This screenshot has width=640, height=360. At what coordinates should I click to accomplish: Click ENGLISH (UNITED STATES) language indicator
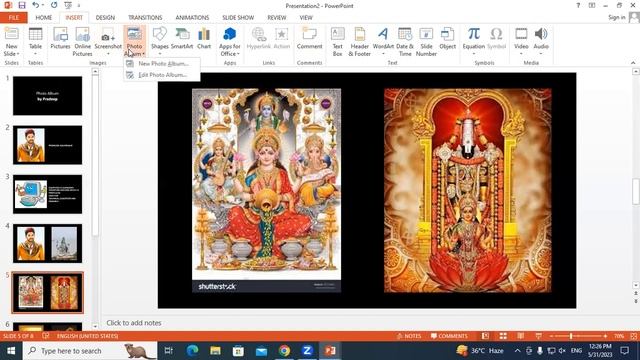click(x=87, y=336)
